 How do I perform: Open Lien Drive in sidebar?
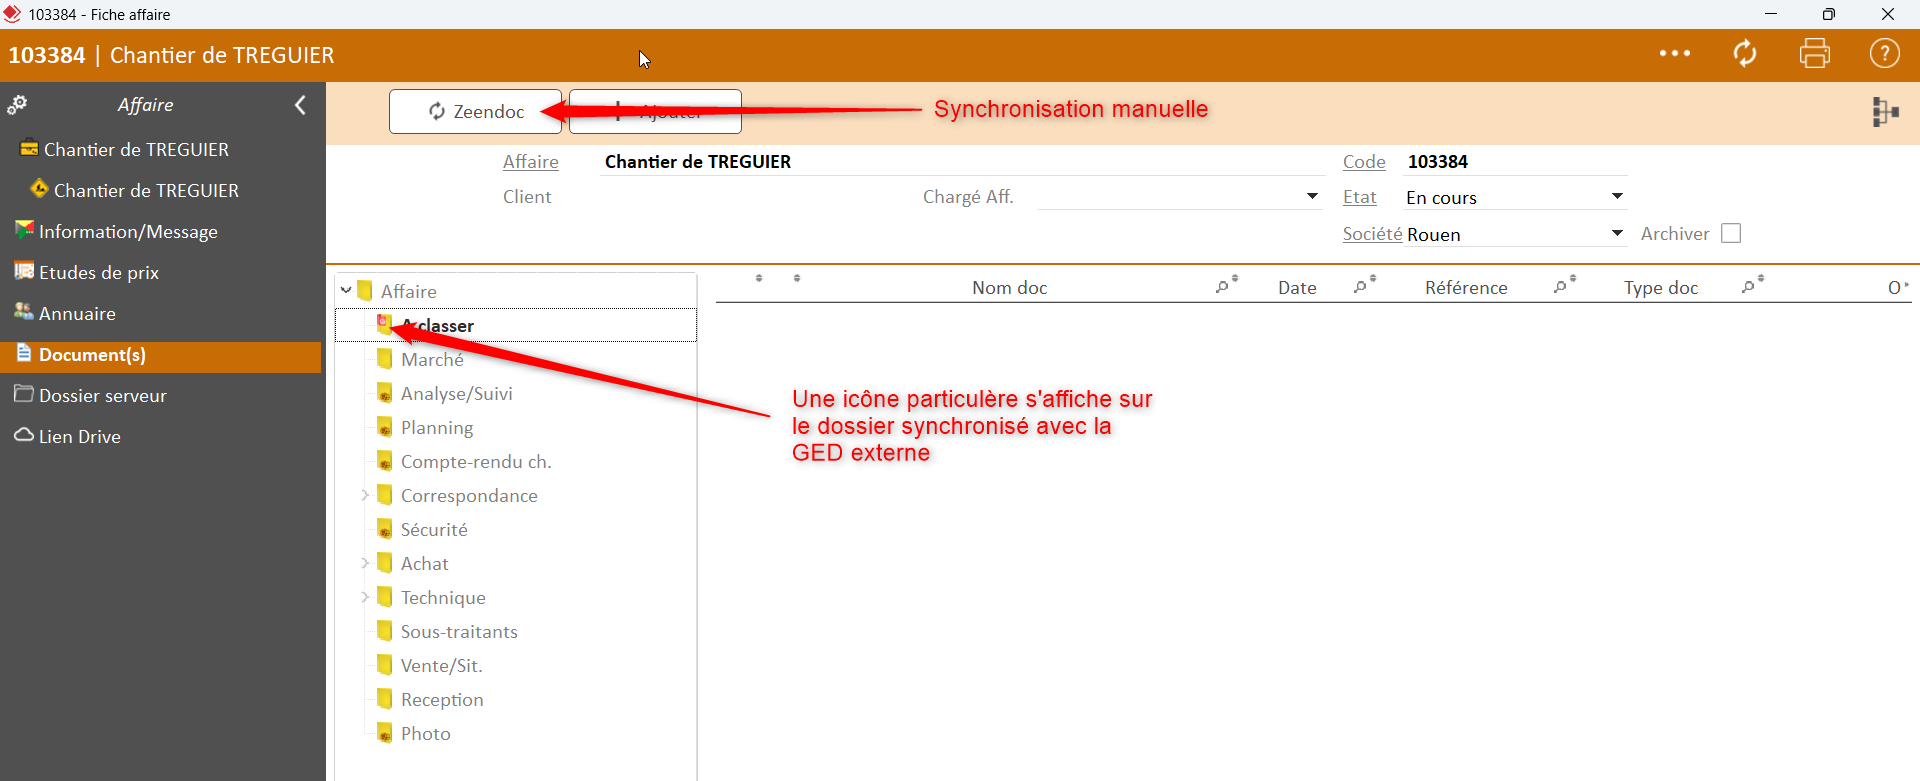79,437
